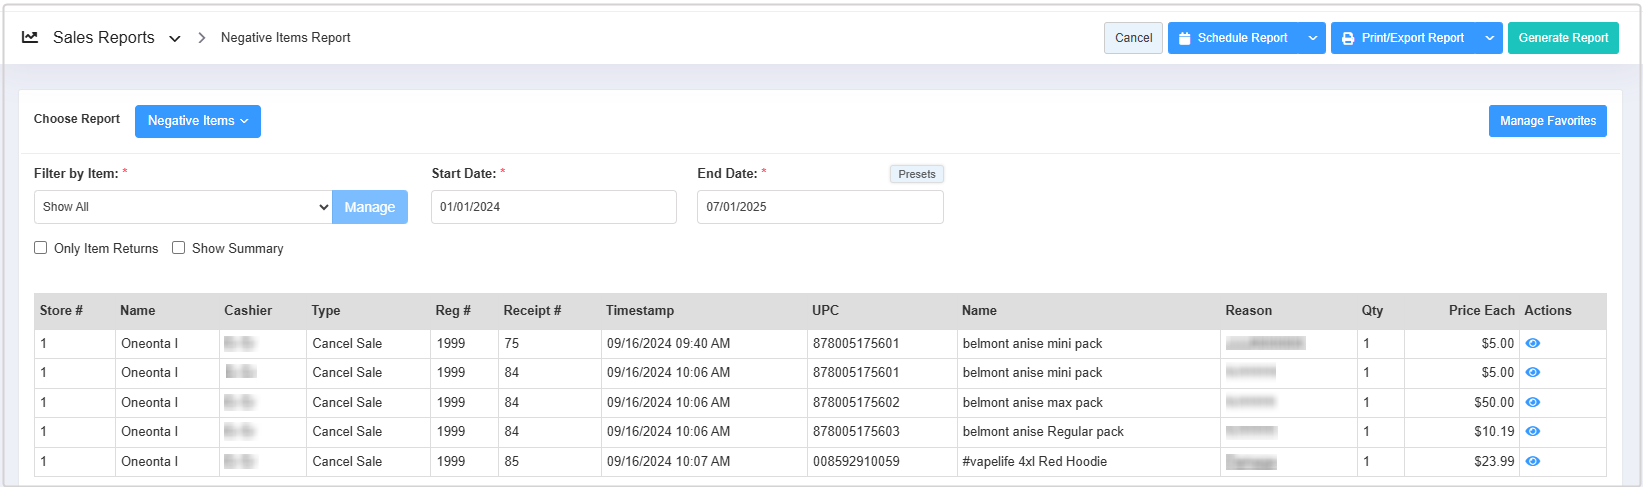Click eye icon for belmont anise max pack
This screenshot has width=1643, height=487.
(x=1532, y=403)
